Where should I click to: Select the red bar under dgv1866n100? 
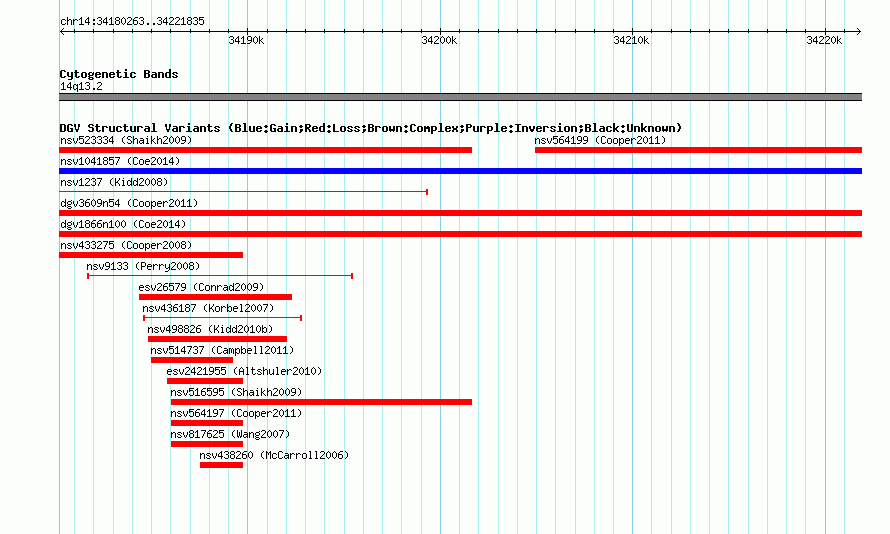[x=461, y=234]
